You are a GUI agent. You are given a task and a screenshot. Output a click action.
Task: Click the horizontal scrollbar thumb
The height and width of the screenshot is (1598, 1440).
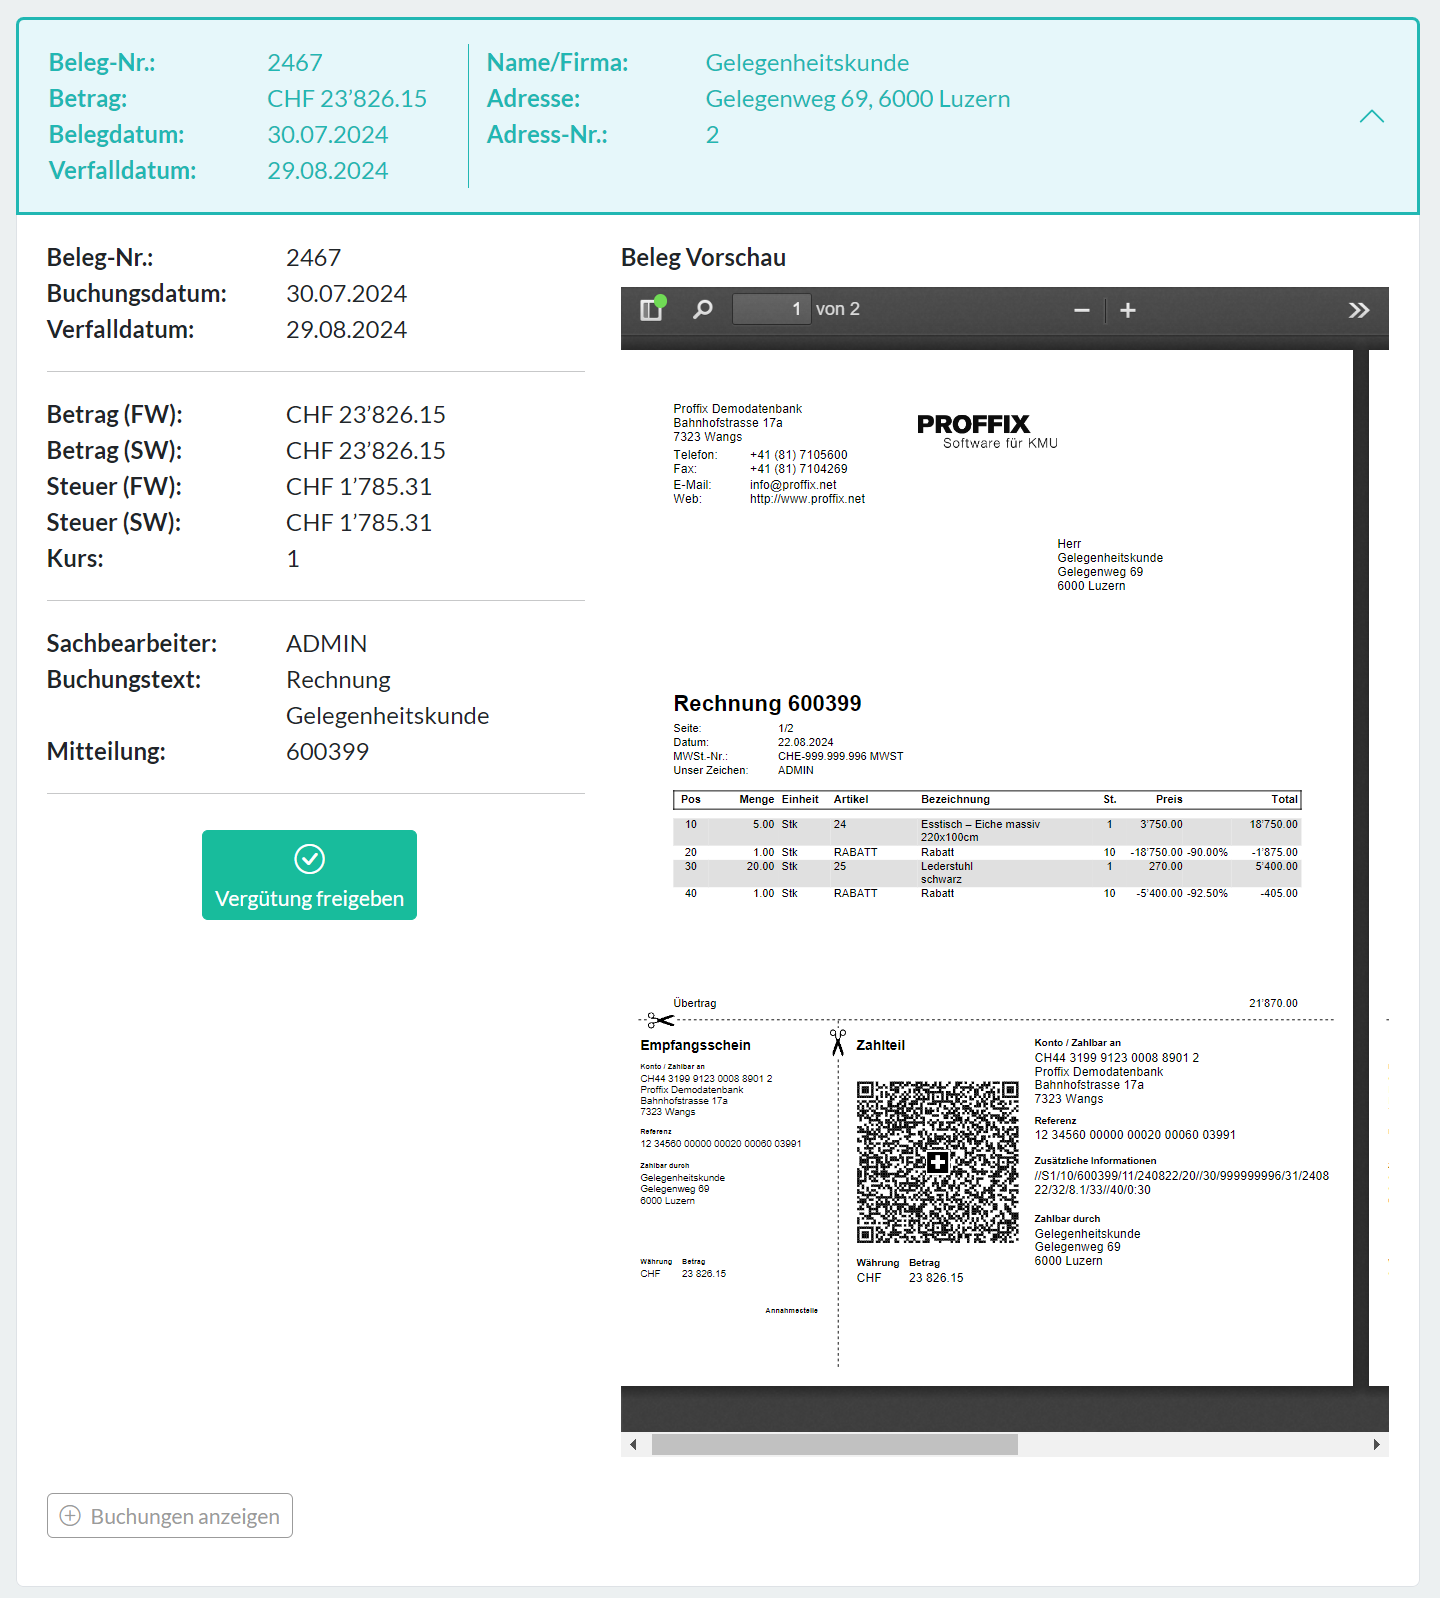[x=835, y=1444]
